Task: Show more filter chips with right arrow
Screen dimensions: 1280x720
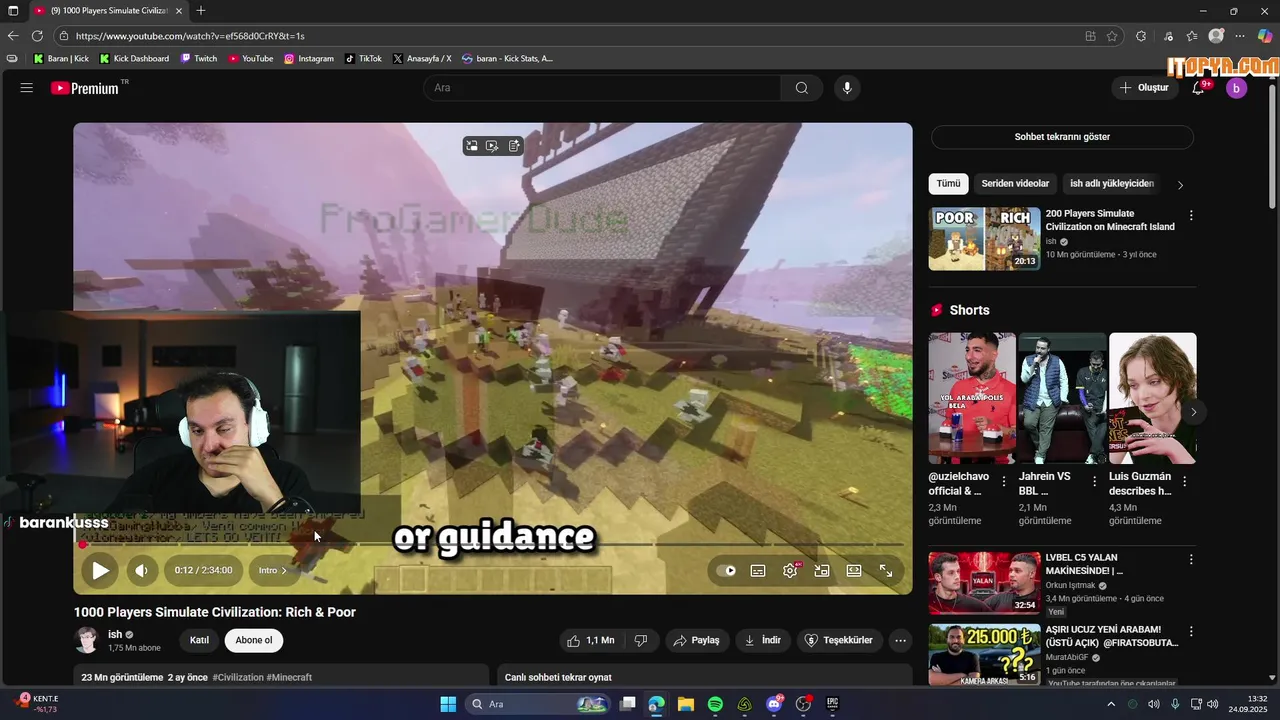Action: (1180, 185)
